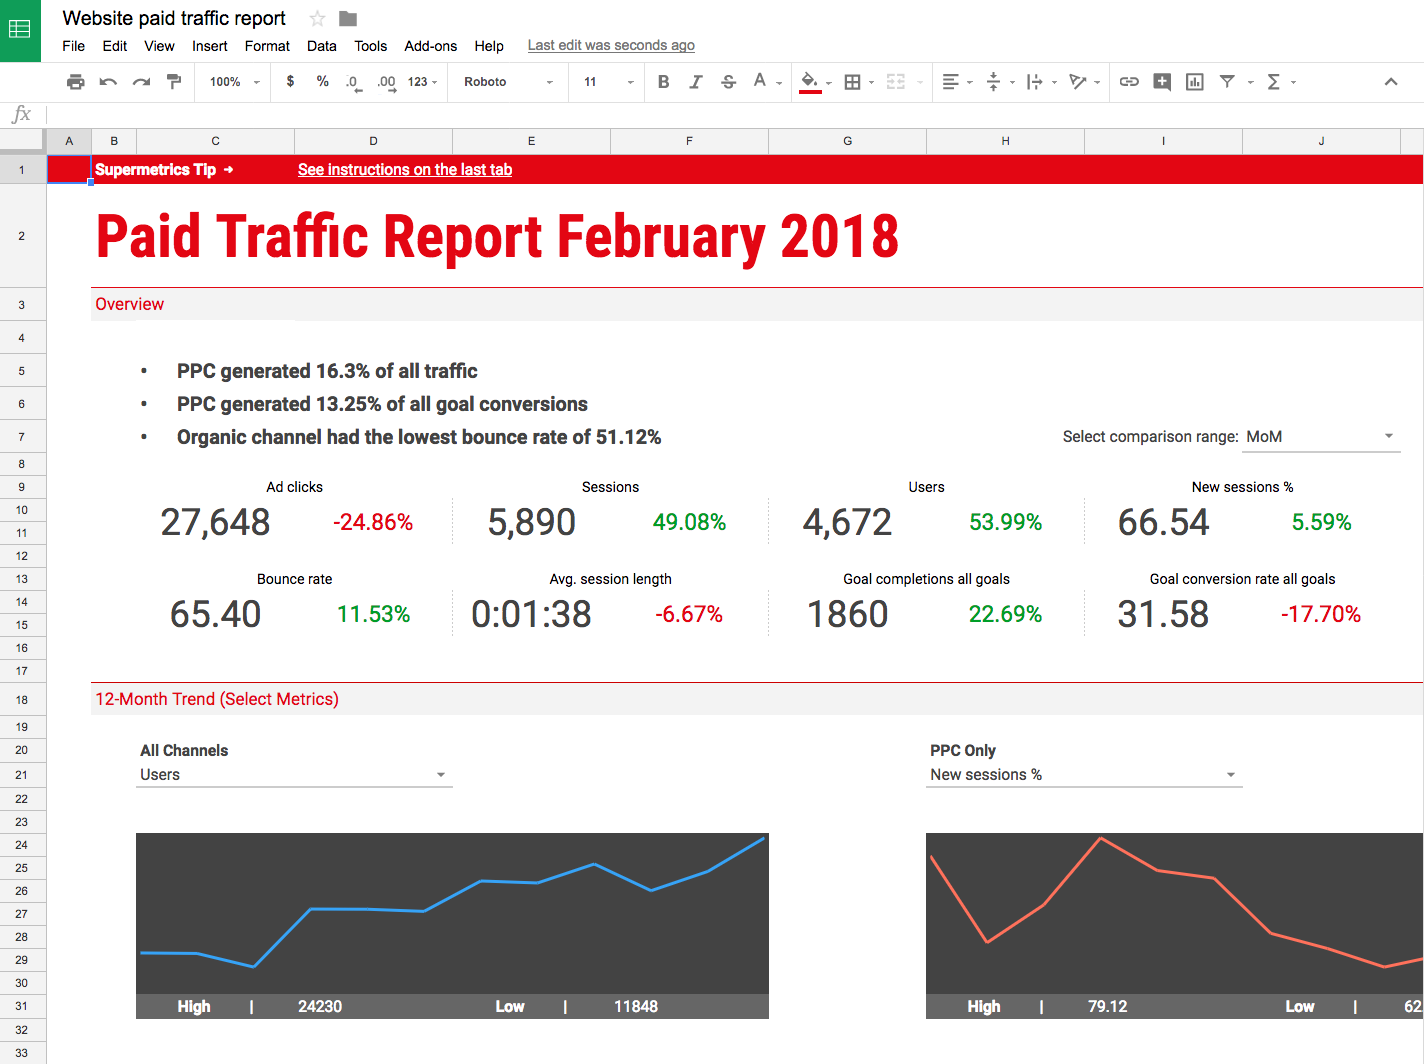The height and width of the screenshot is (1064, 1424).
Task: Select the All Channels Users trend chart
Action: pyautogui.click(x=452, y=926)
